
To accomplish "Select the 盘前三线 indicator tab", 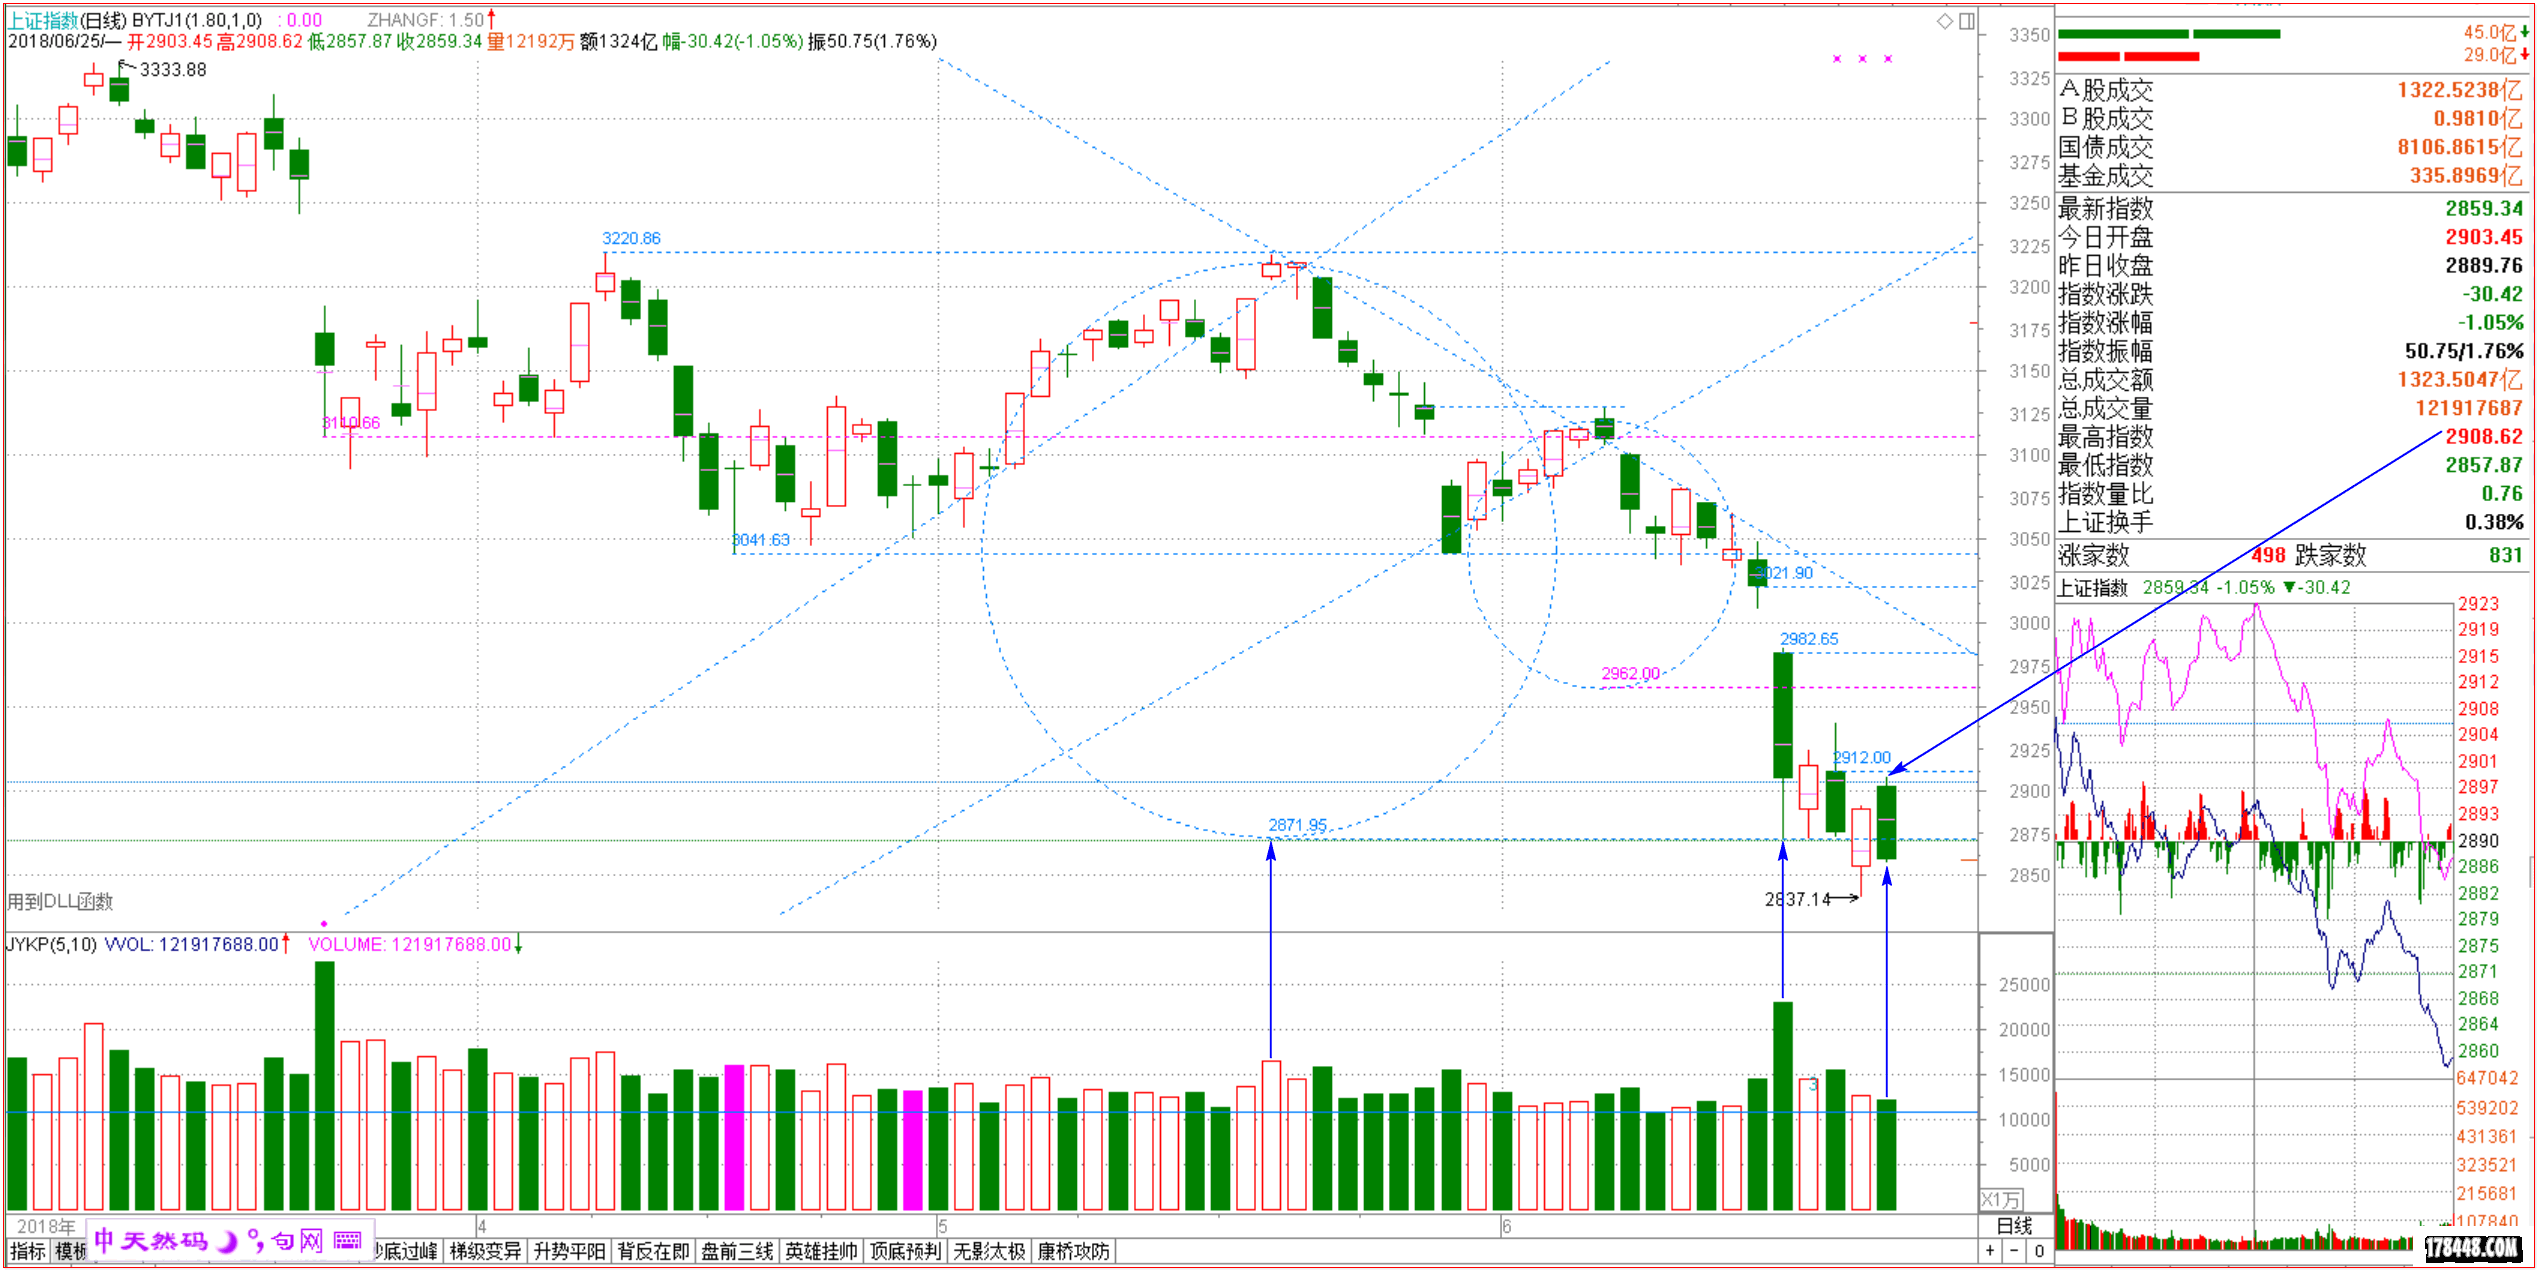I will [737, 1251].
